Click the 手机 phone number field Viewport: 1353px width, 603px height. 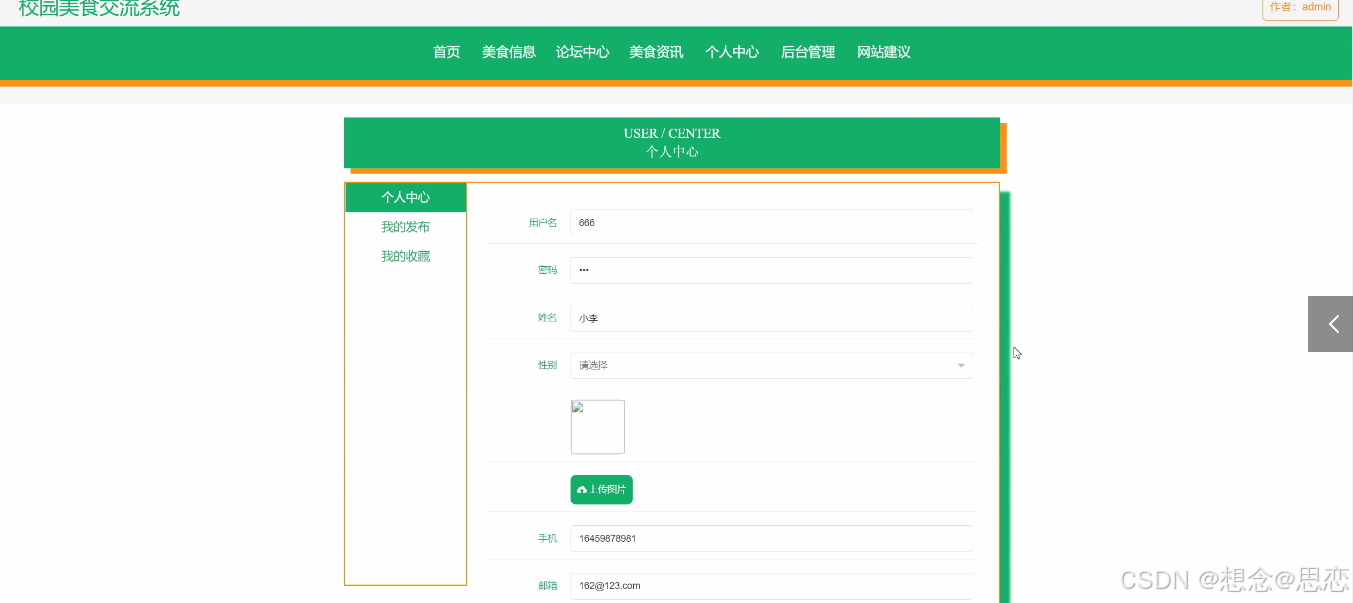pyautogui.click(x=771, y=538)
